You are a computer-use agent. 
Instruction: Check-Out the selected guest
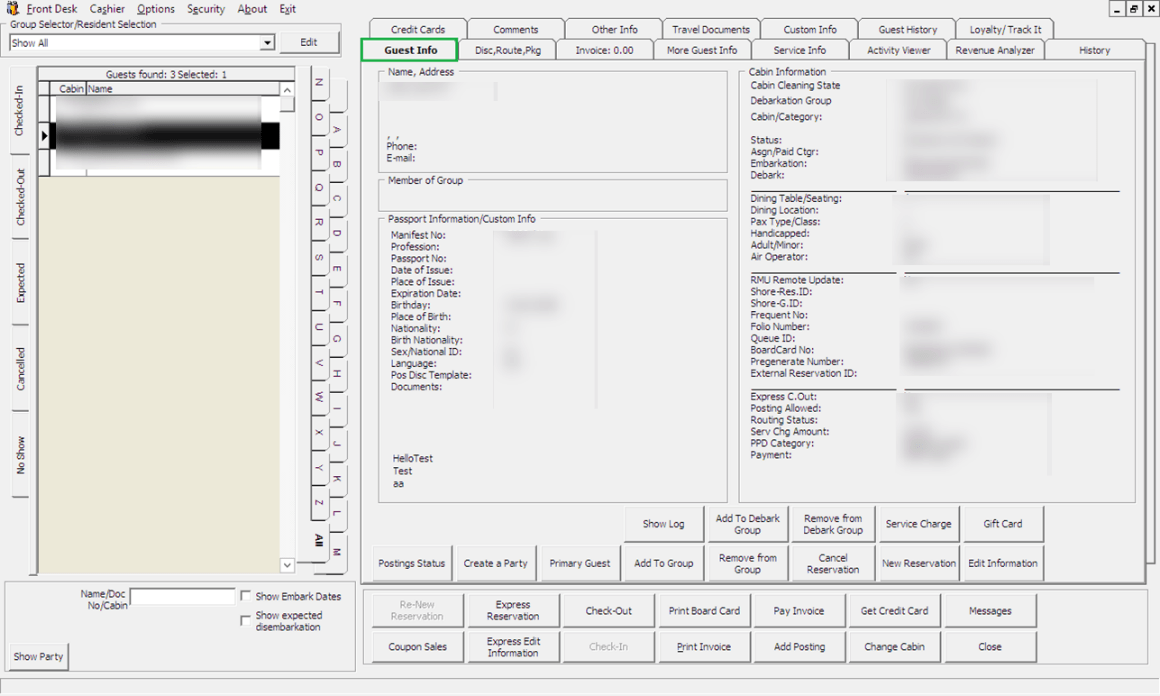pyautogui.click(x=609, y=610)
